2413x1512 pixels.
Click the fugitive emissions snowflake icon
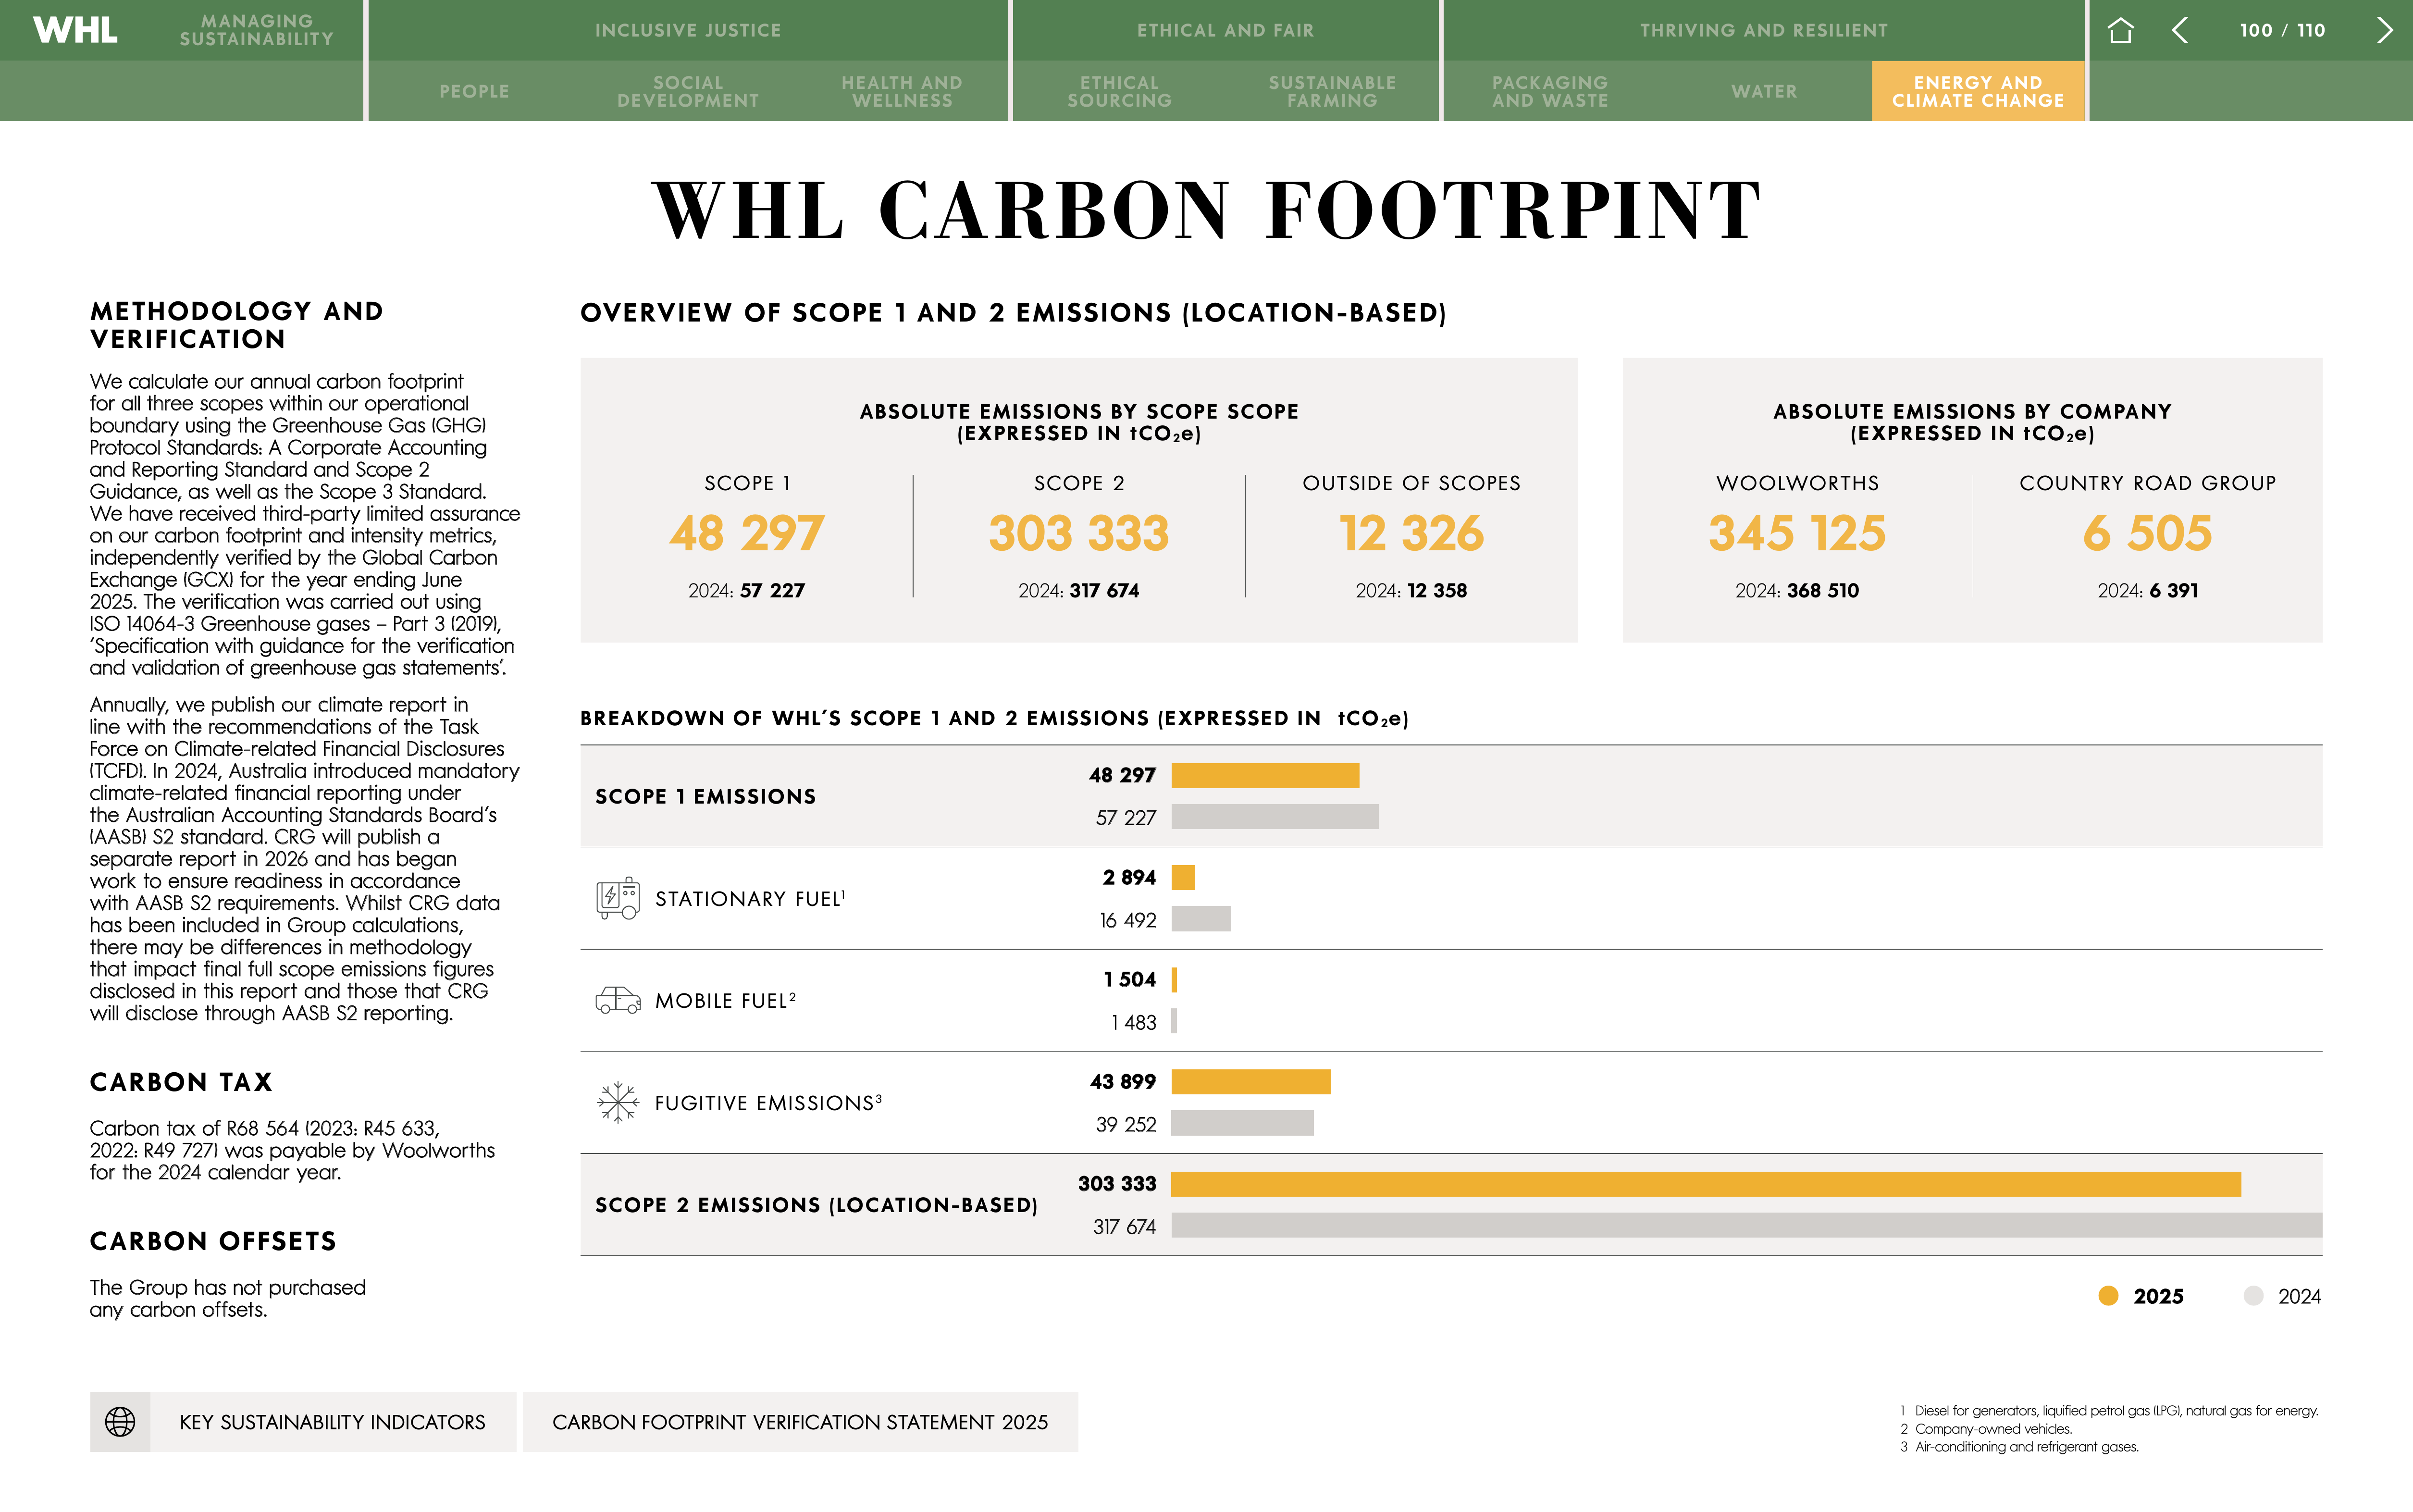tap(617, 1102)
